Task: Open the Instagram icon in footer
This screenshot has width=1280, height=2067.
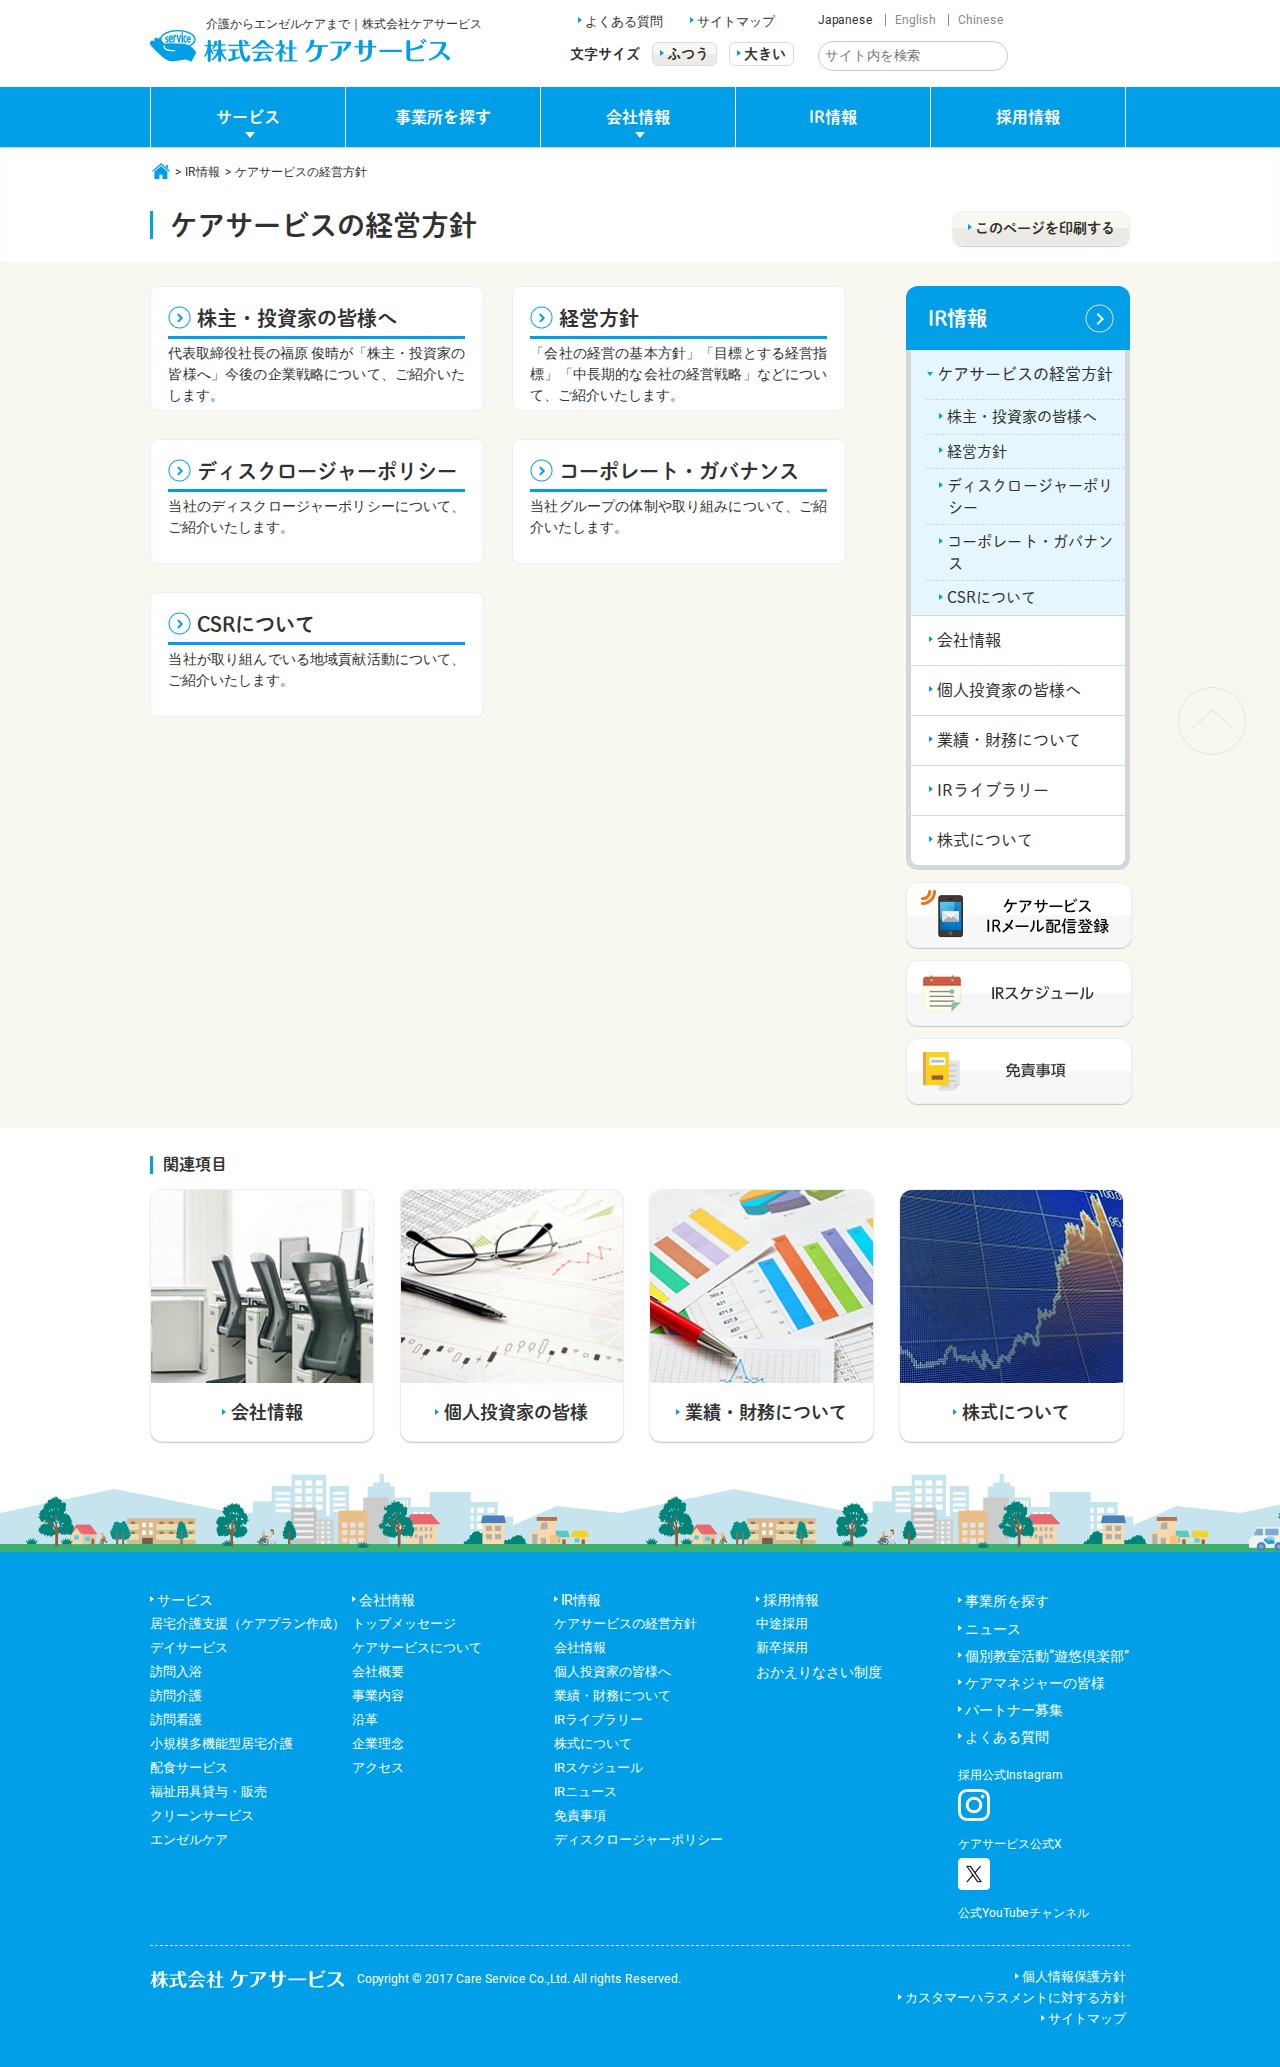Action: click(974, 1805)
